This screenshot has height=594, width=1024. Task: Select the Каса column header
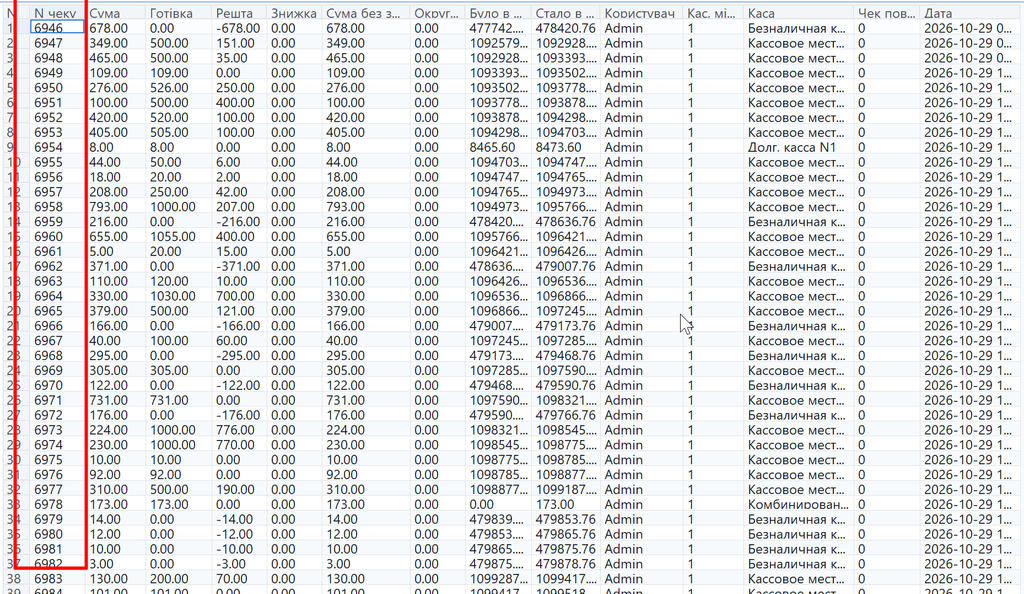click(798, 13)
